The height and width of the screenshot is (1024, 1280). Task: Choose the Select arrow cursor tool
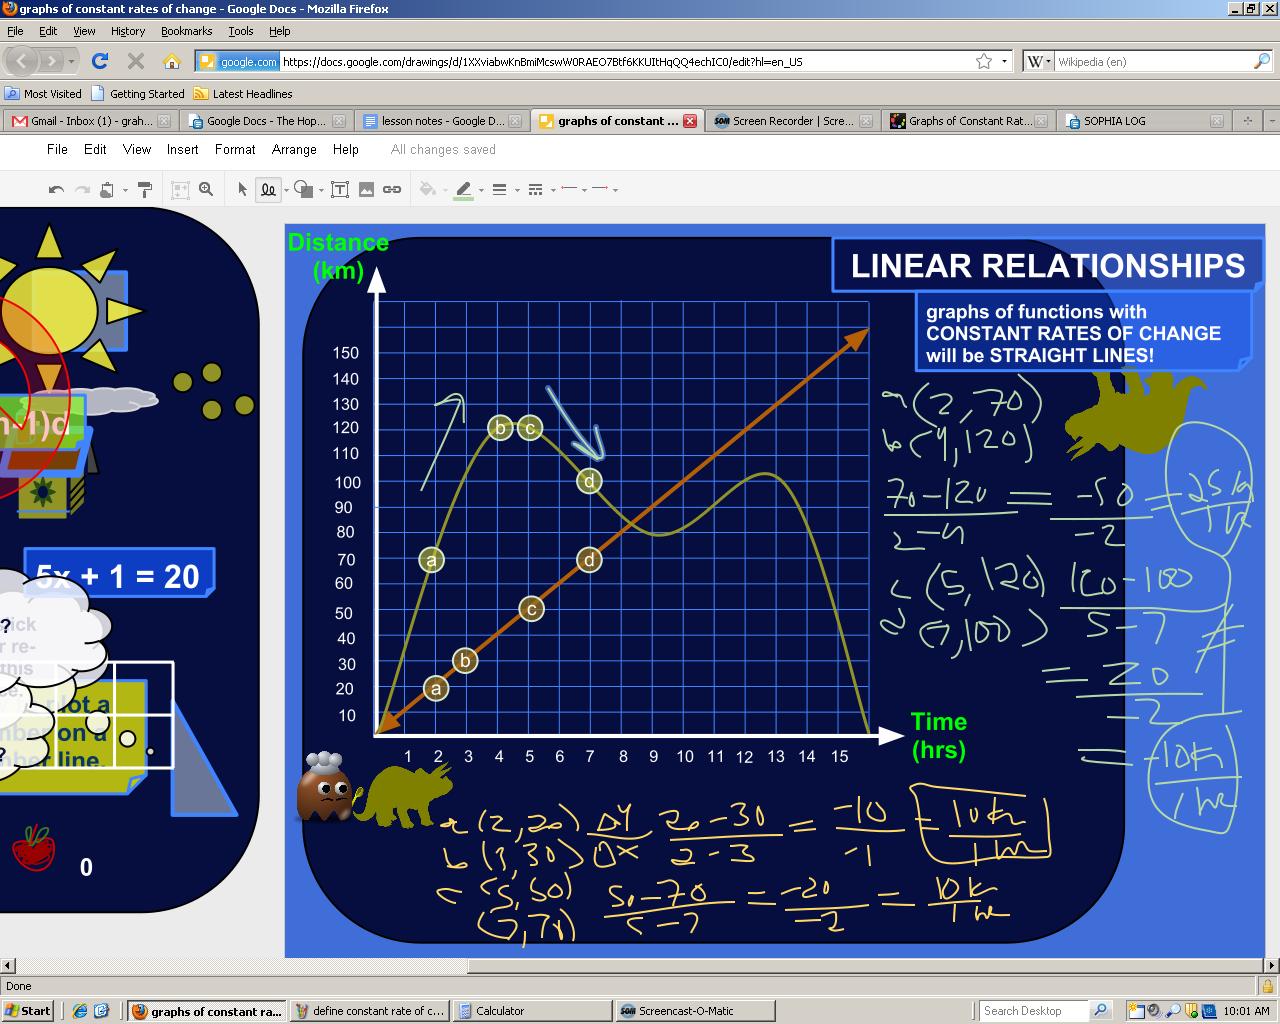click(242, 189)
